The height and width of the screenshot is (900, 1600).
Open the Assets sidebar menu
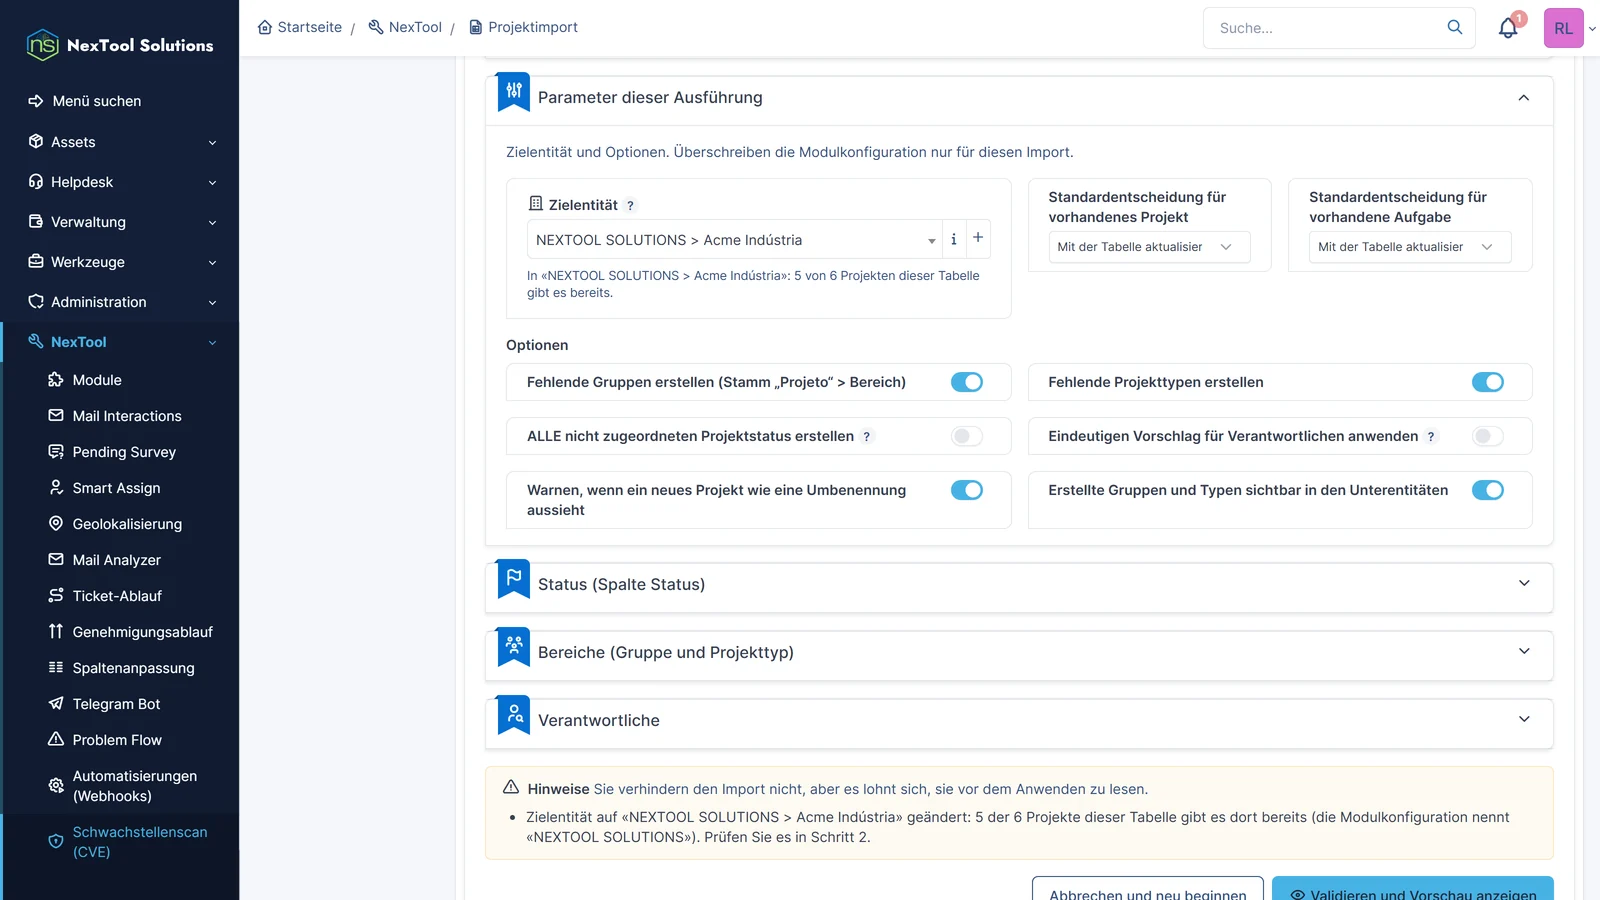point(120,142)
